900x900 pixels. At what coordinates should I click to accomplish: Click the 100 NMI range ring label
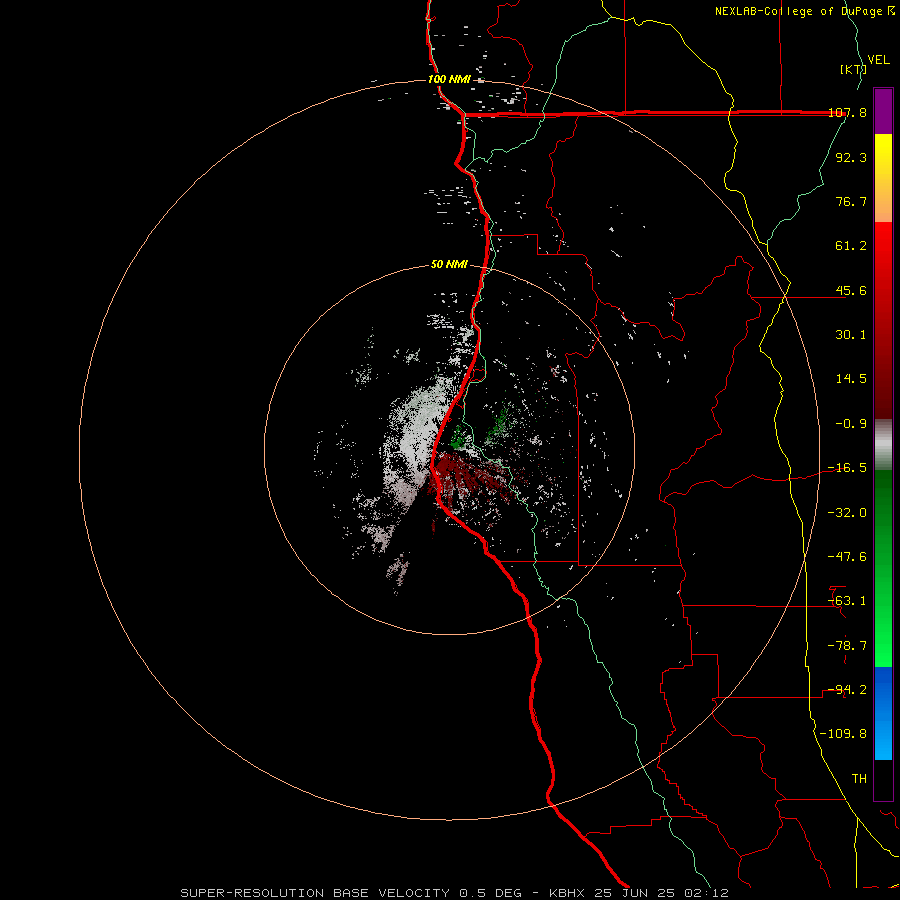coord(449,79)
